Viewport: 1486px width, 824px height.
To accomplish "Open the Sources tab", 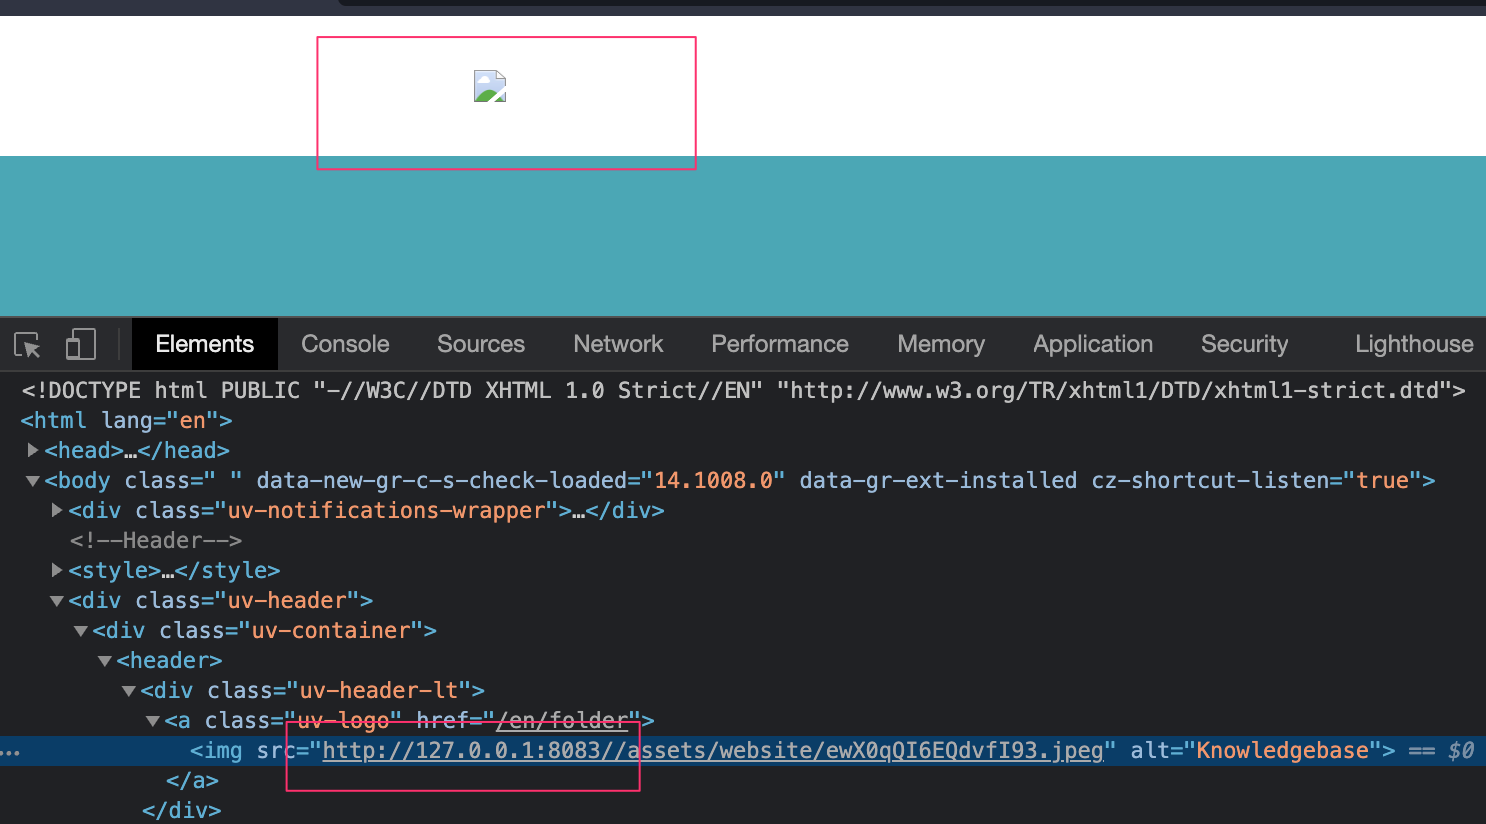I will pyautogui.click(x=480, y=344).
